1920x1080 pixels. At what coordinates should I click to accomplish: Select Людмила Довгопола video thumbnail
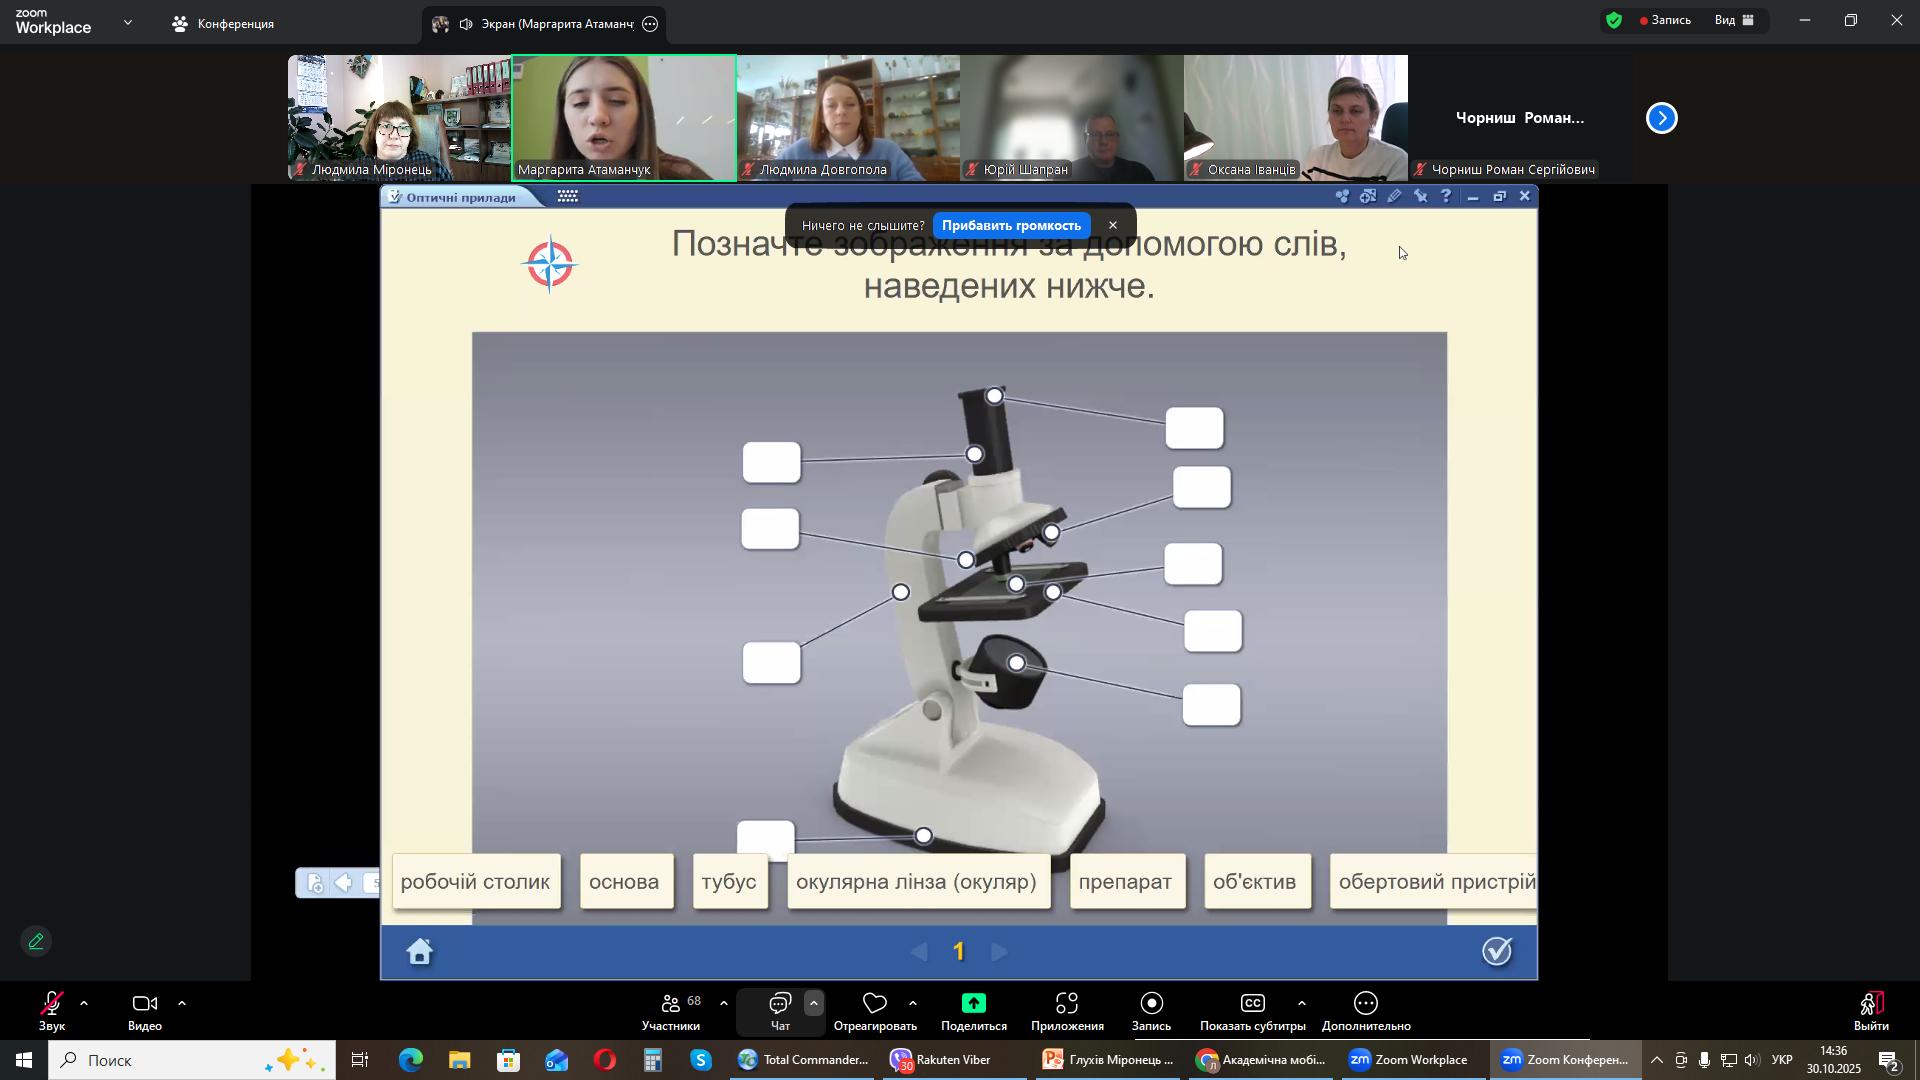[x=848, y=118]
